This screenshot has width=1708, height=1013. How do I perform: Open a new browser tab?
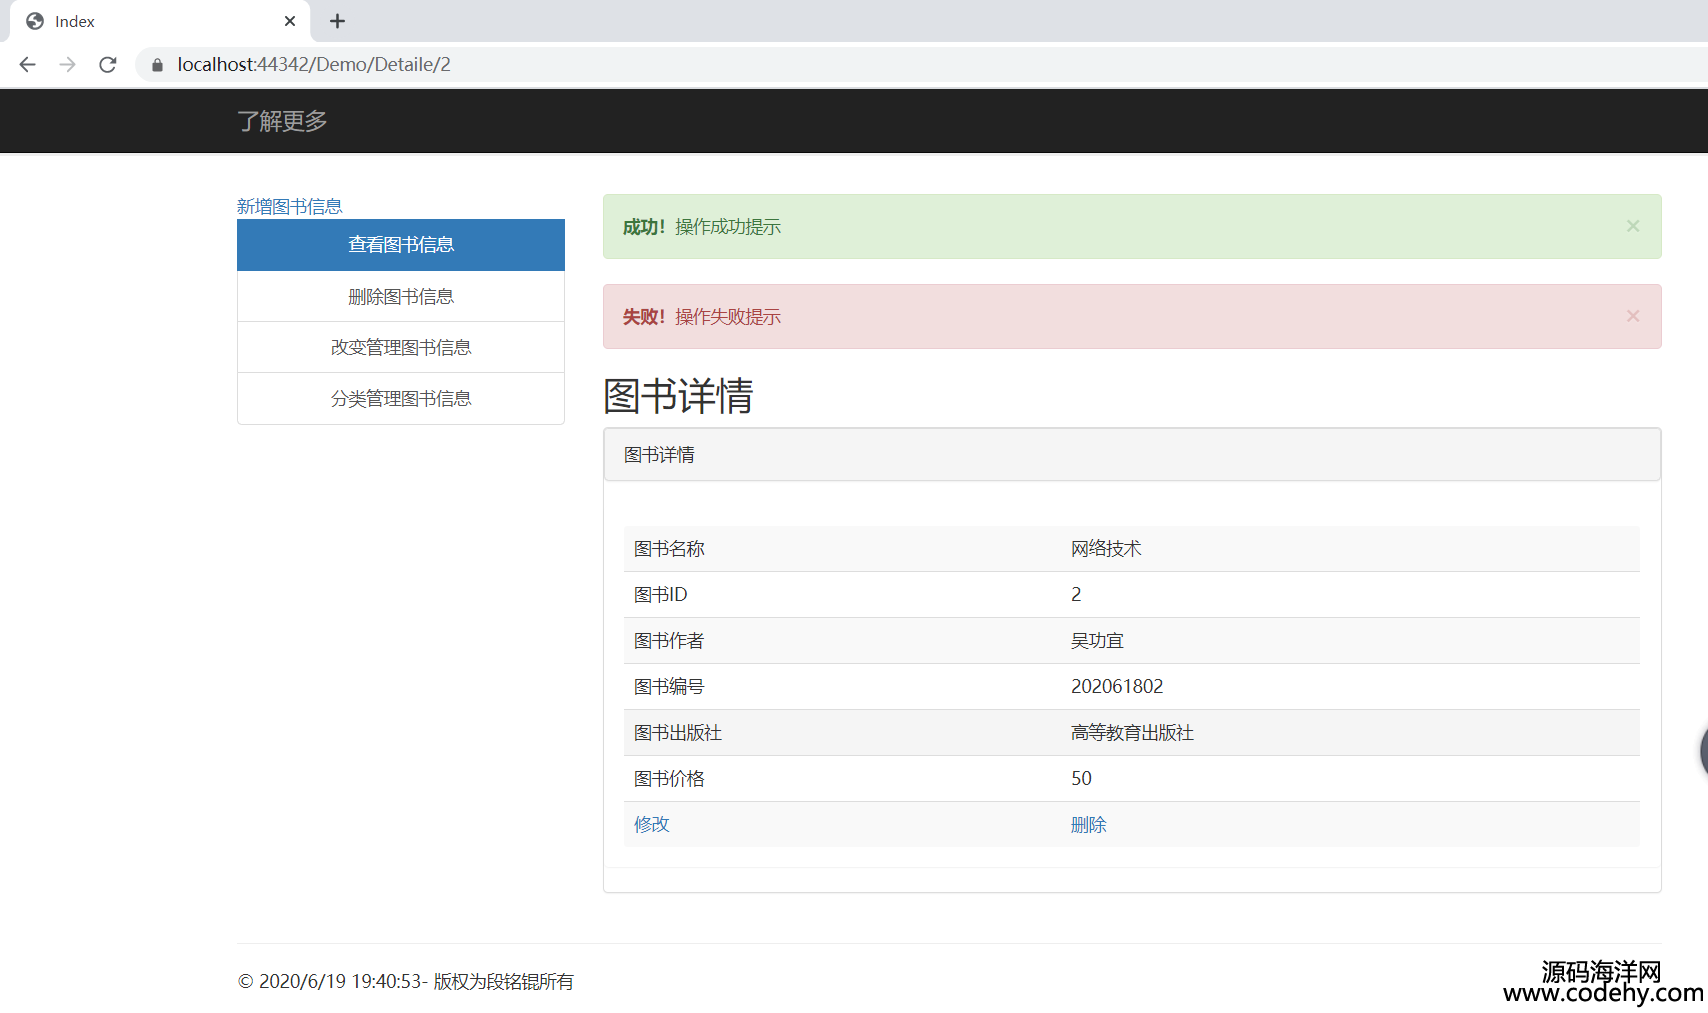point(338,21)
